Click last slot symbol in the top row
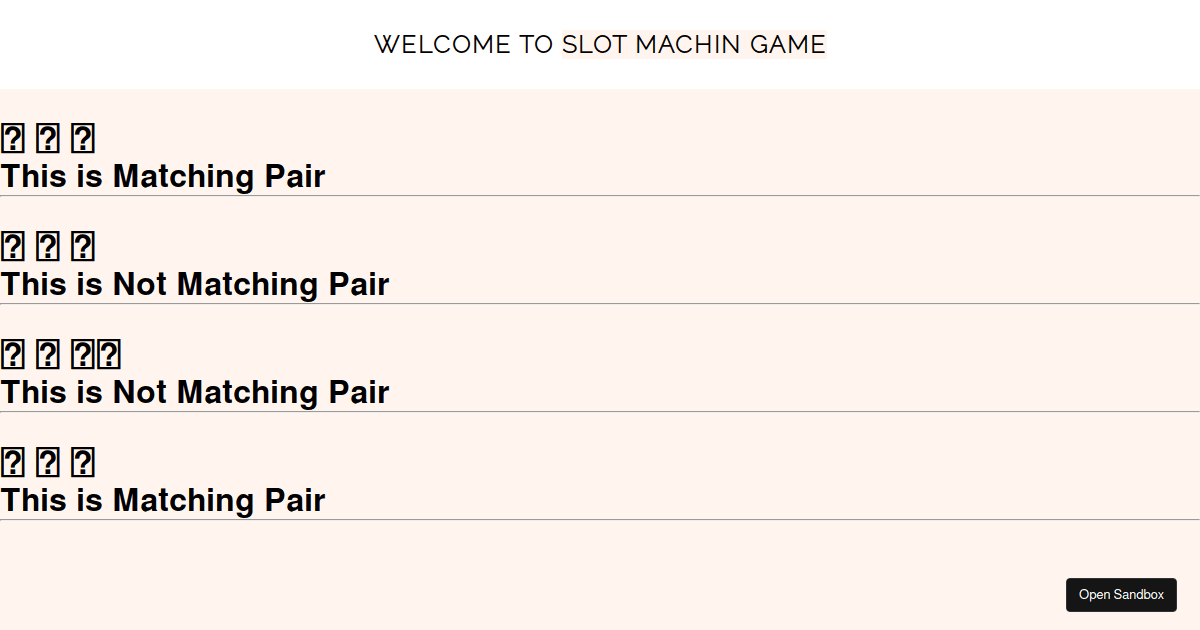Screen dimensions: 1200x630 [x=82, y=138]
